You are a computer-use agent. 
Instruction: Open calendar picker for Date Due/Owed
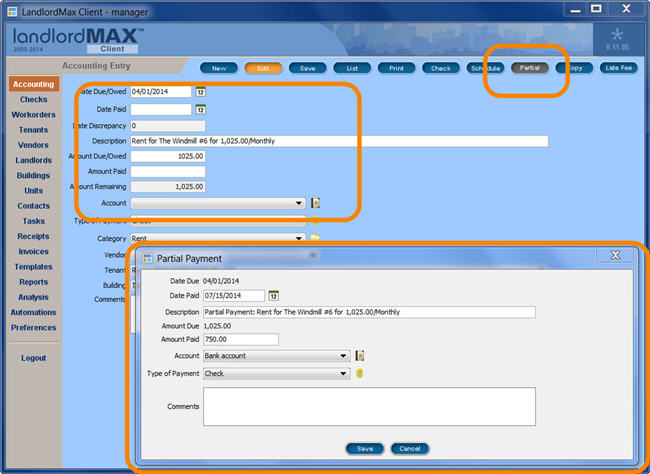click(x=201, y=92)
